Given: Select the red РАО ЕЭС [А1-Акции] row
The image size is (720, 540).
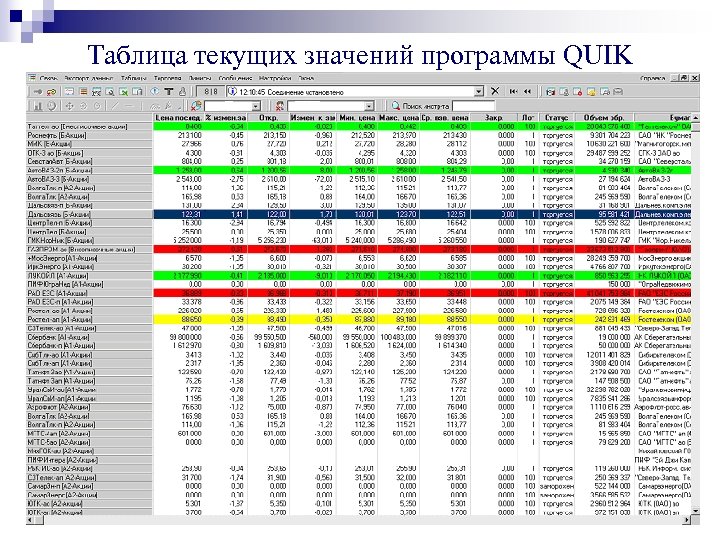Looking at the screenshot, I should pos(359,293).
